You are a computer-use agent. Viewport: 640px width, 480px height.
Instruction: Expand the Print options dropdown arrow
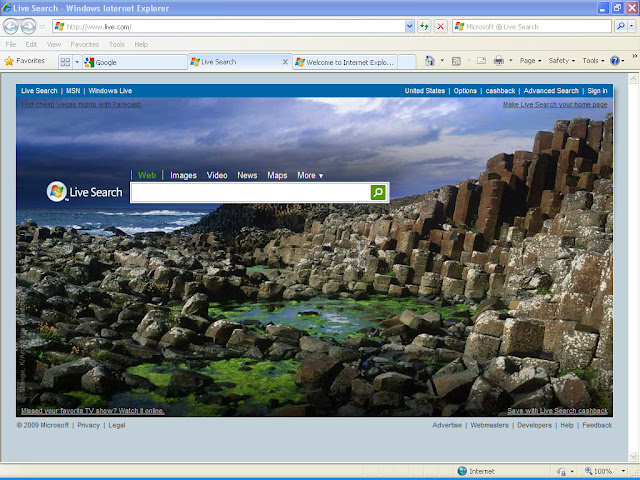[510, 61]
